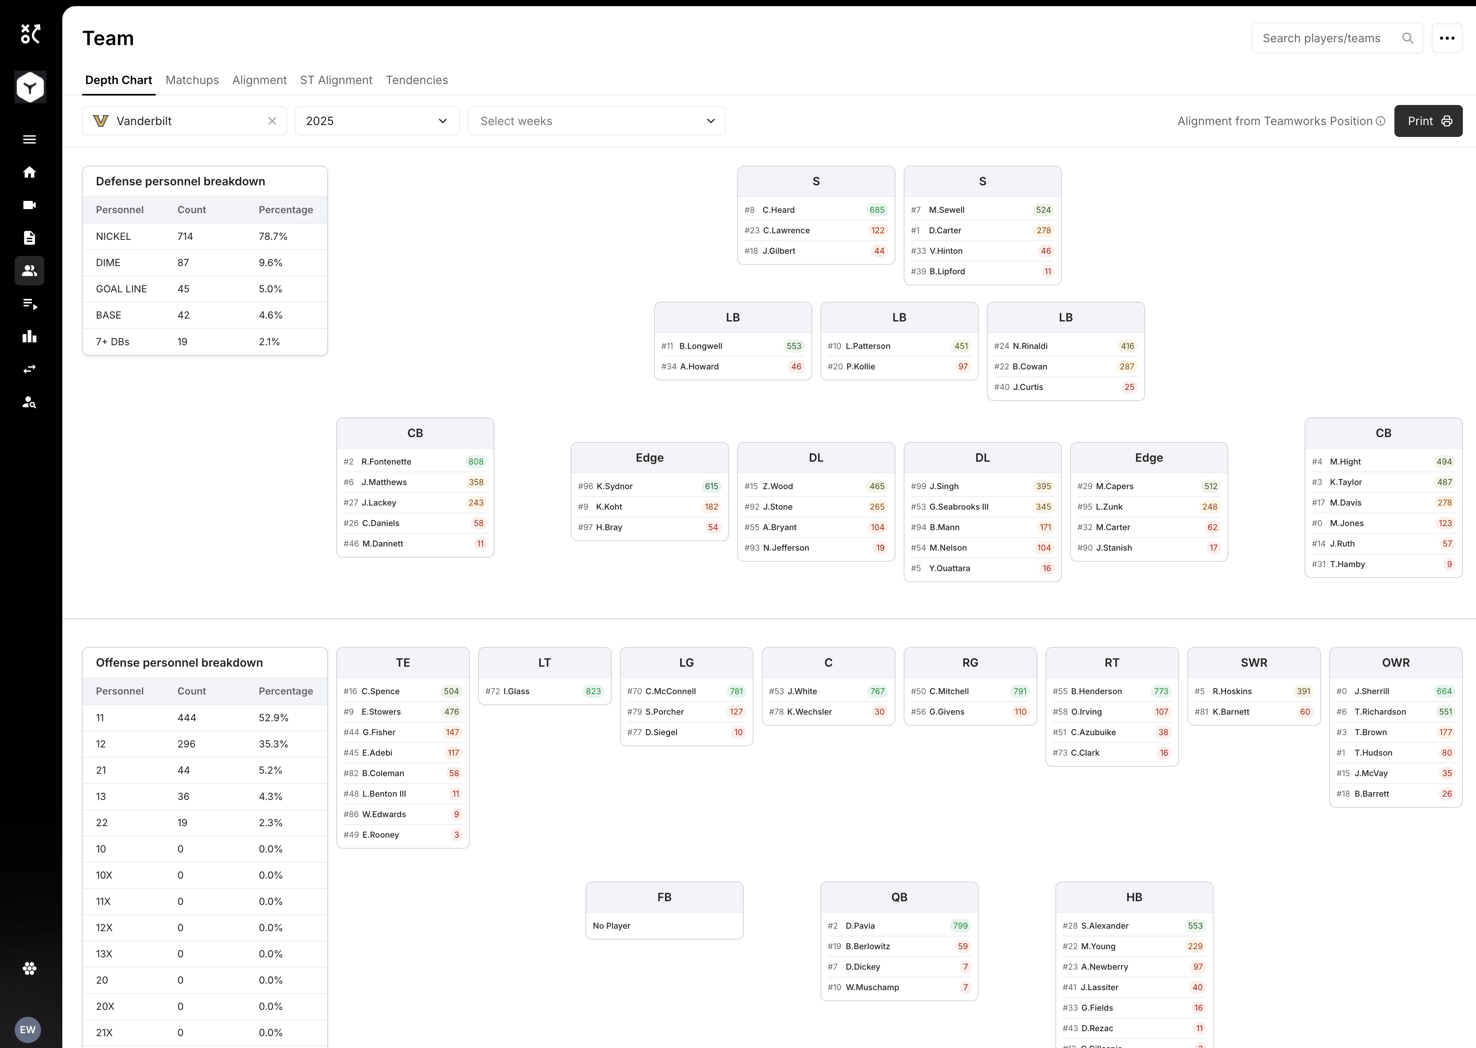Image resolution: width=1476 pixels, height=1048 pixels.
Task: Clear the Vanderbilt team selection
Action: coord(272,121)
